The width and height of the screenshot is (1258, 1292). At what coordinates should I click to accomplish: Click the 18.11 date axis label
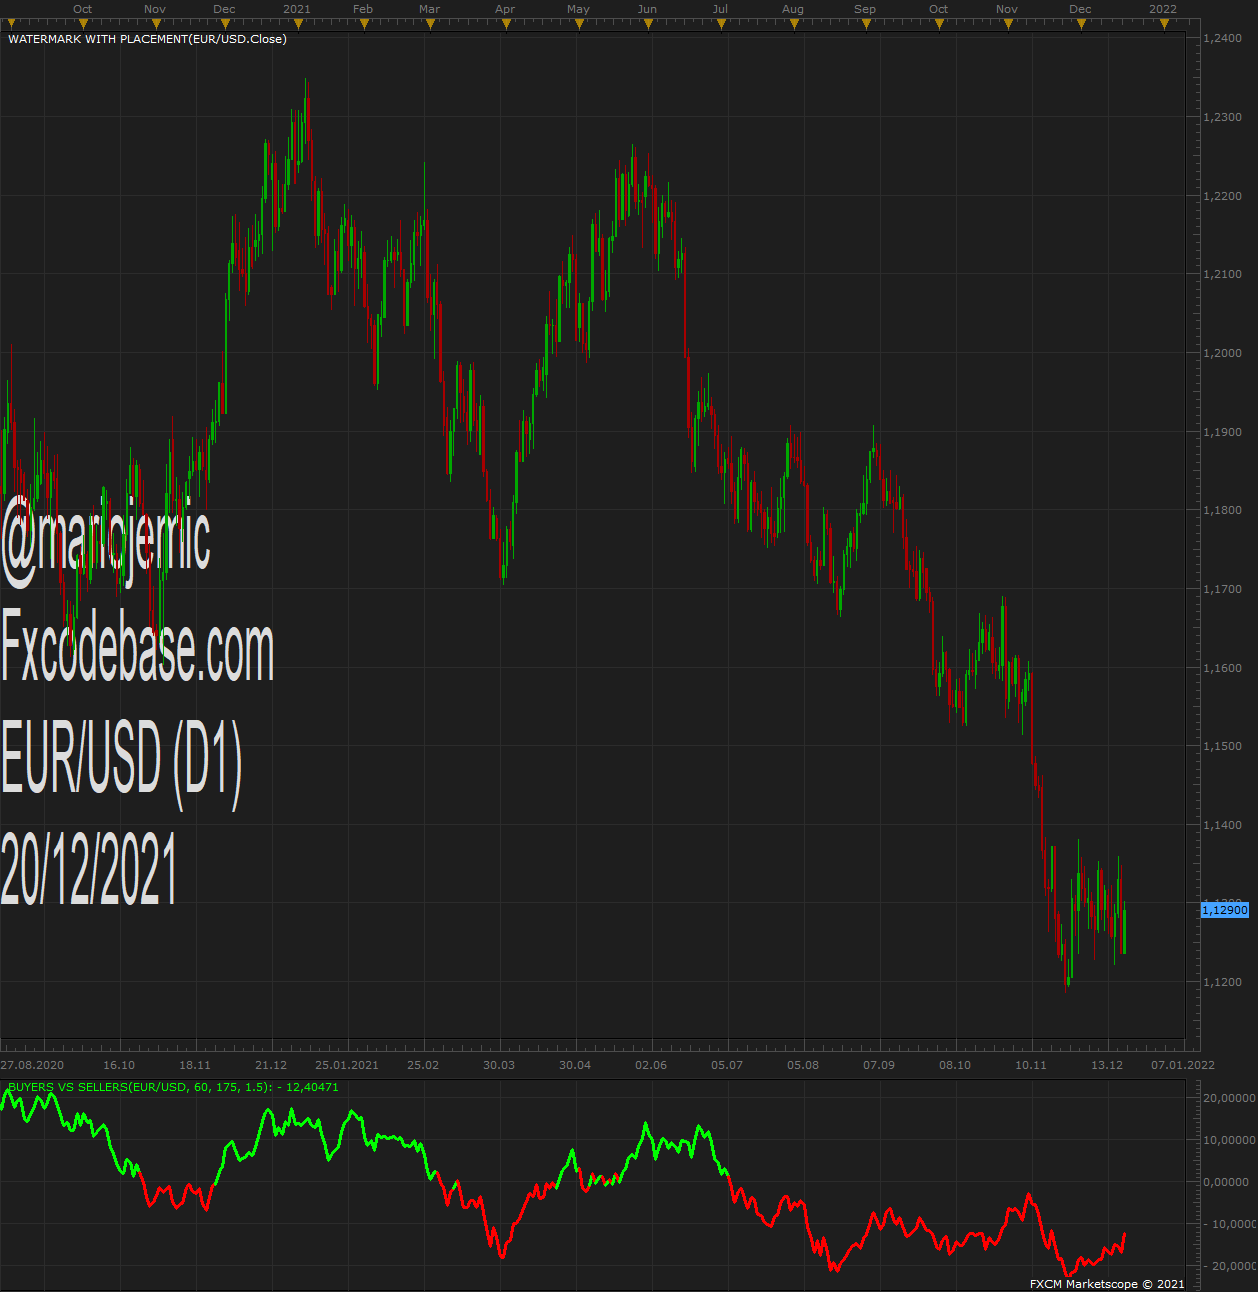(195, 1065)
